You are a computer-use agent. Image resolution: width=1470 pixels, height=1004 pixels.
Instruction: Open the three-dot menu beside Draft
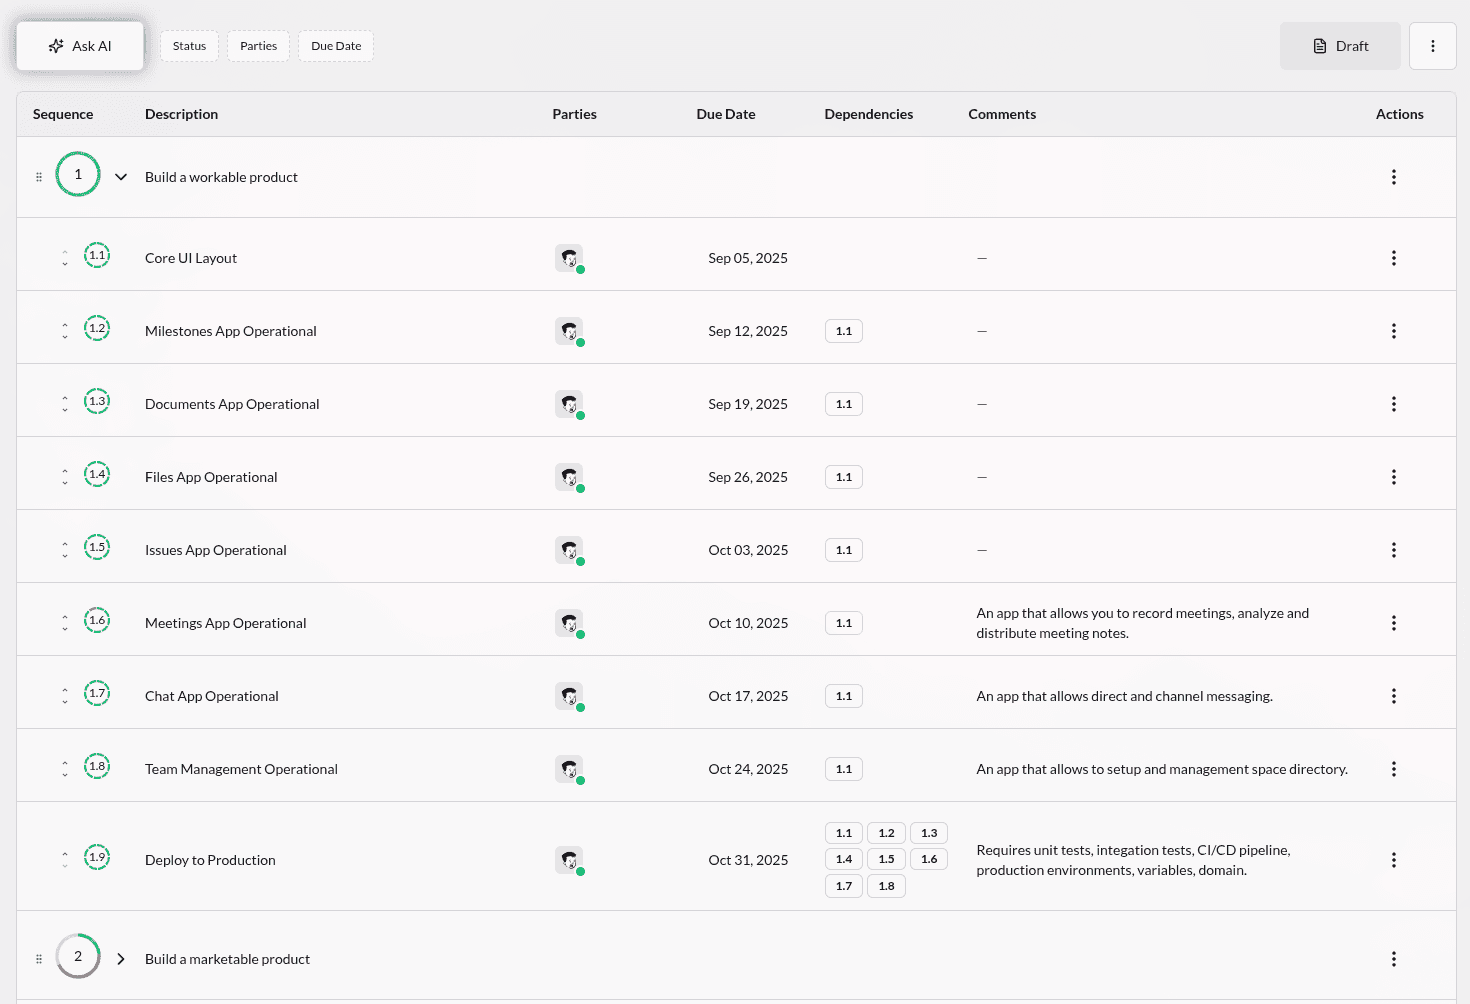tap(1432, 45)
